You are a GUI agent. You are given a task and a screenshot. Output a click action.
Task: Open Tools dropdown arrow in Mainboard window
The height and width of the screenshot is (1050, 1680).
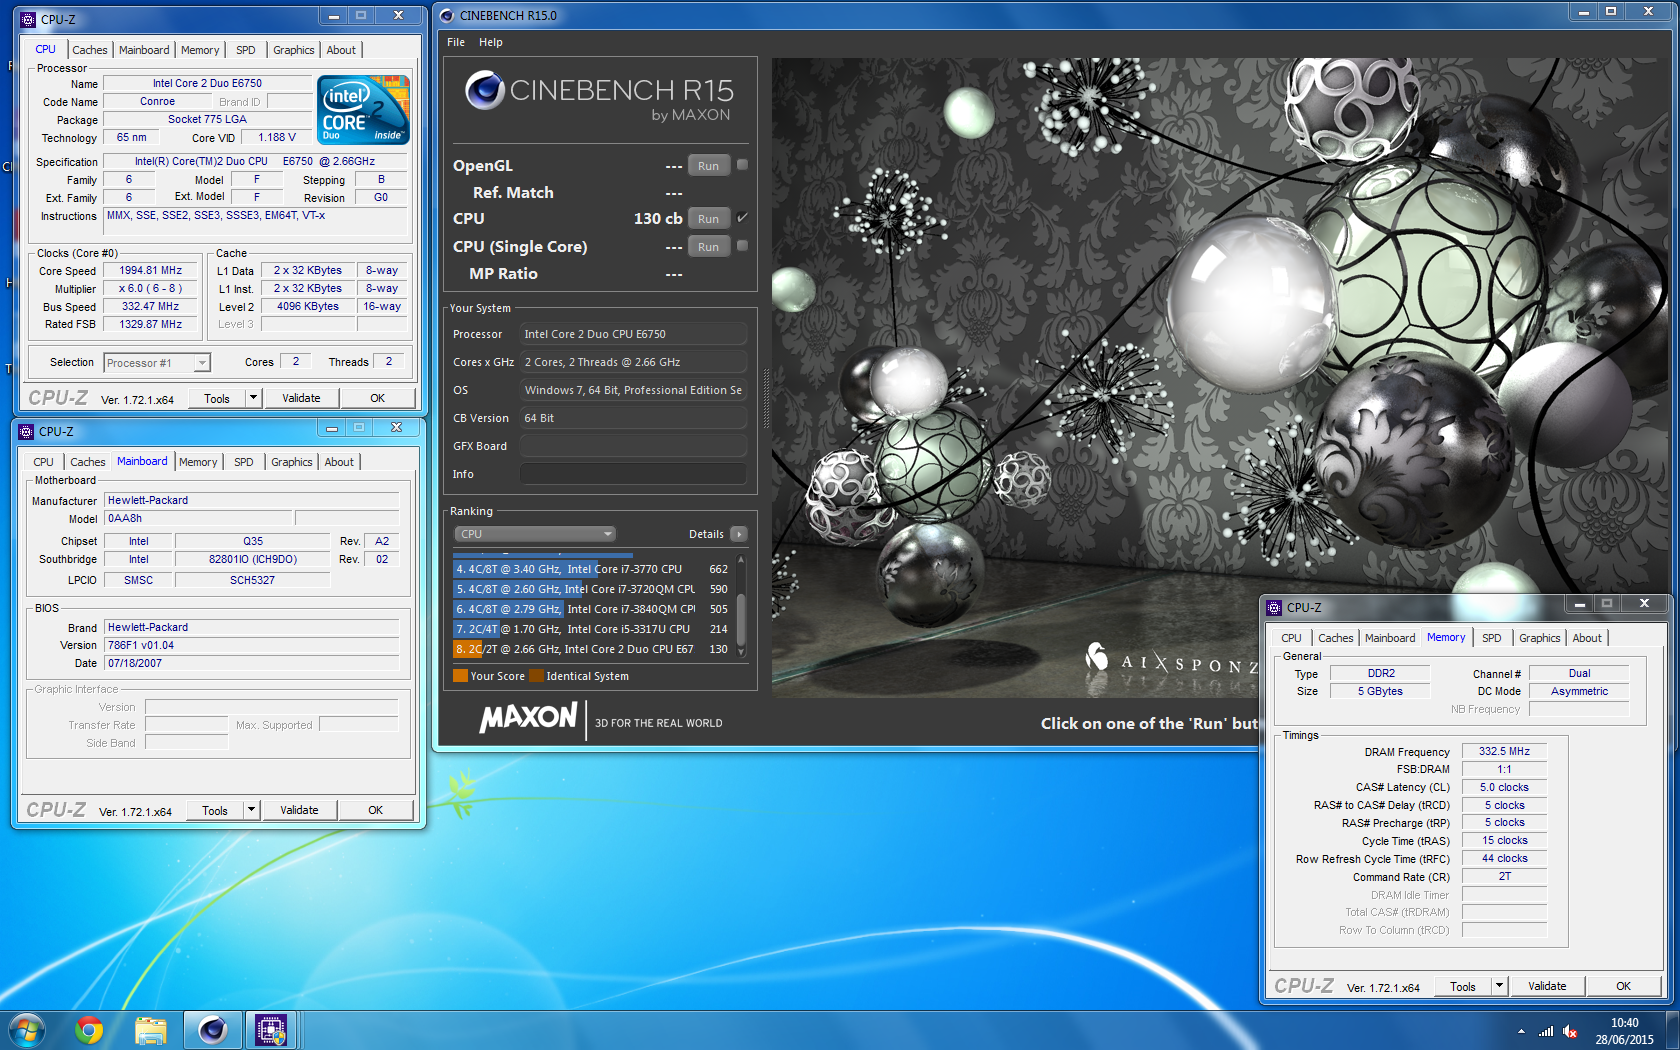coord(251,810)
